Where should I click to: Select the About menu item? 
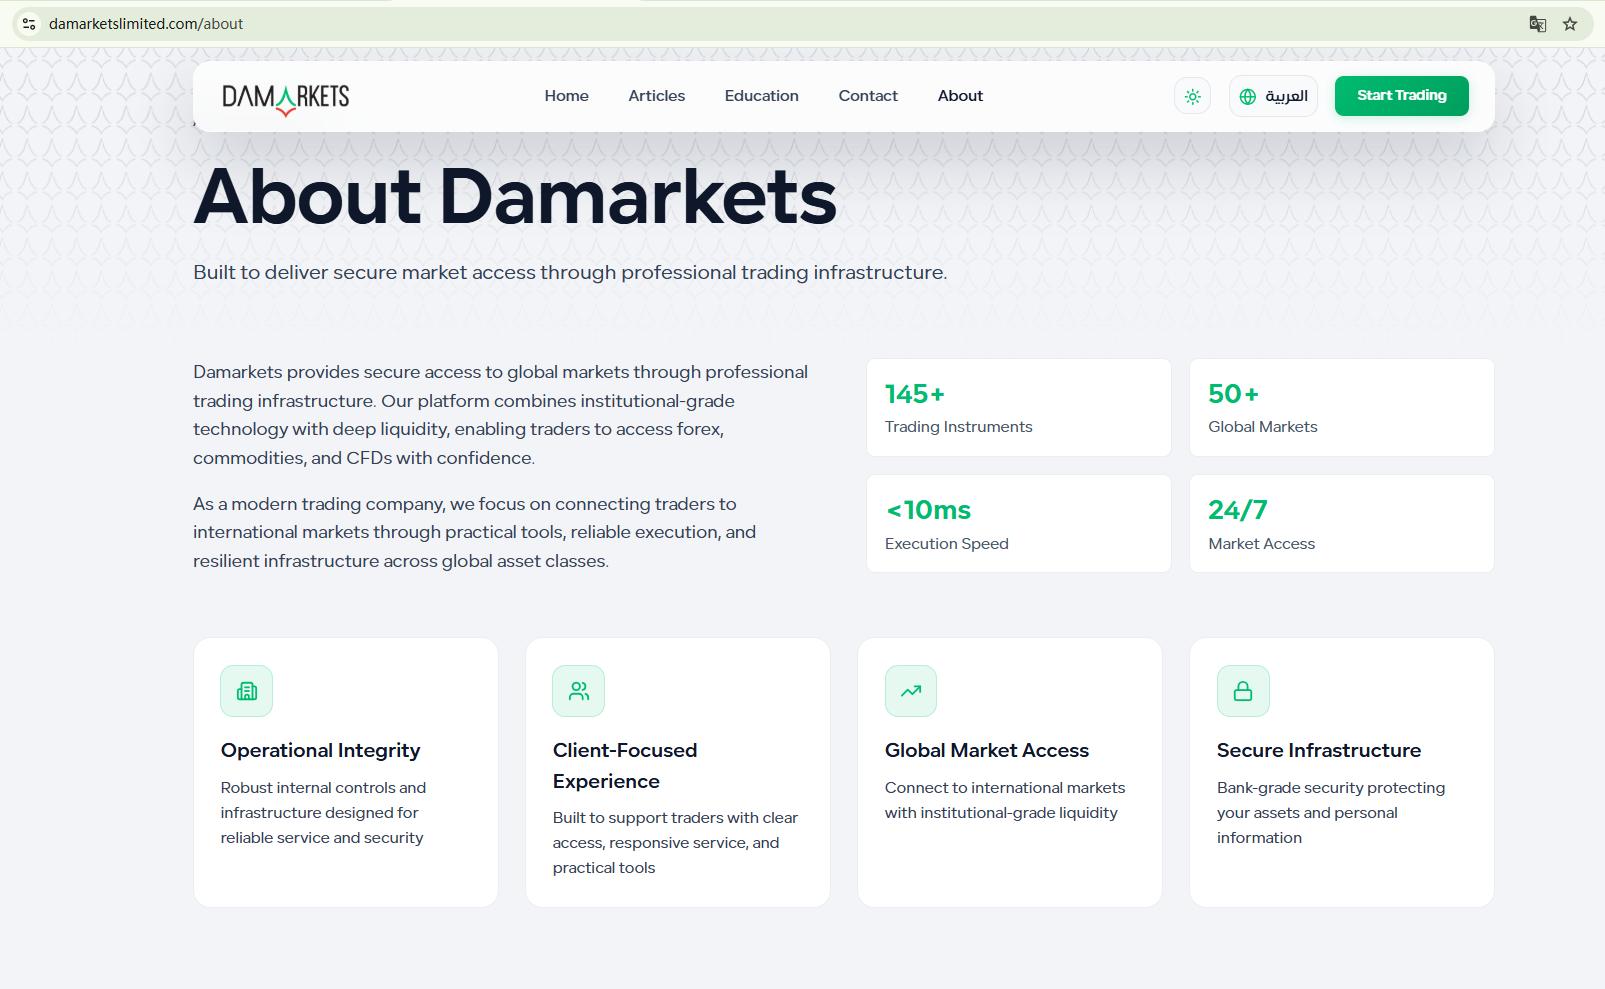960,96
